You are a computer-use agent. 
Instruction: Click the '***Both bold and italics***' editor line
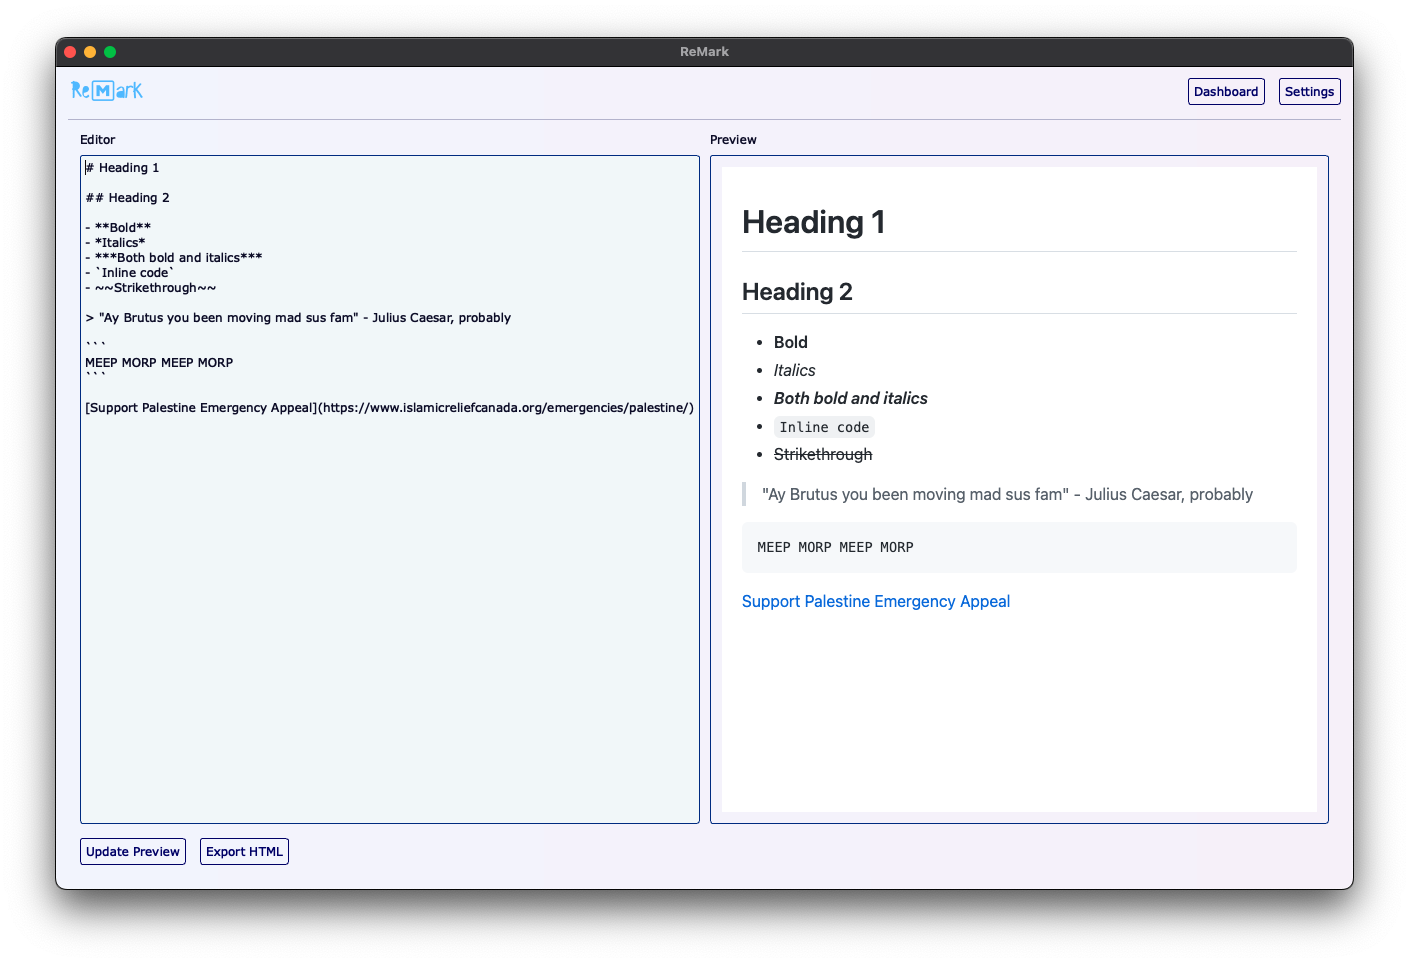(174, 258)
